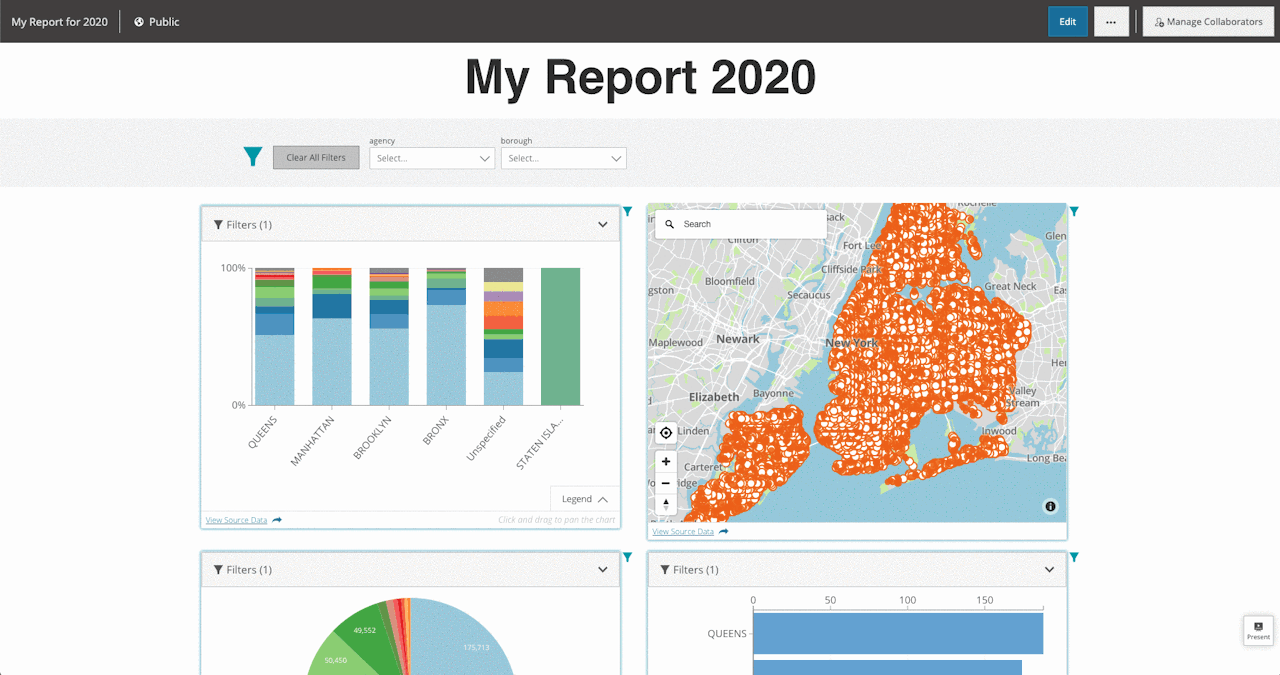The image size is (1280, 675).
Task: Expand the pie chart's Filters chevron
Action: coord(603,570)
